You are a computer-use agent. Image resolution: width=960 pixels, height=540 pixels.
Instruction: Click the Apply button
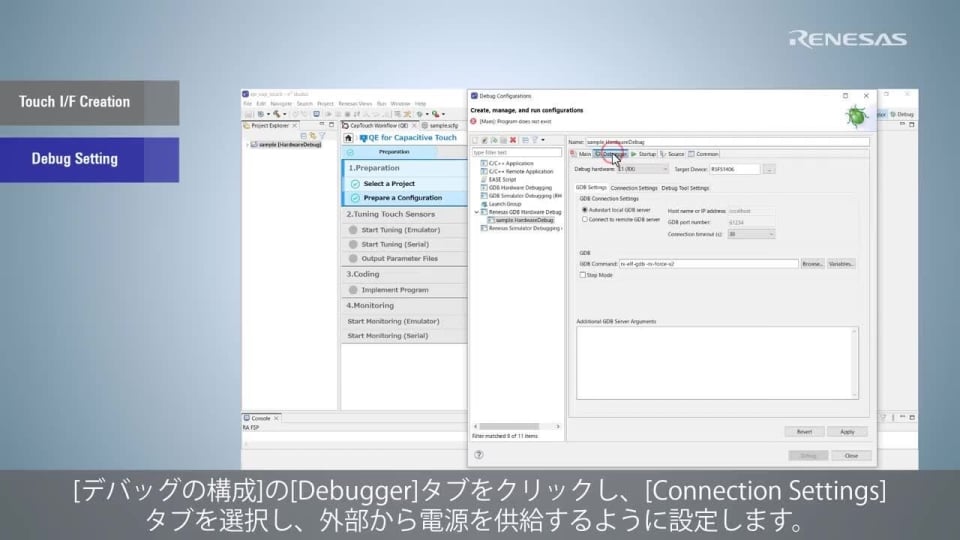pos(847,432)
